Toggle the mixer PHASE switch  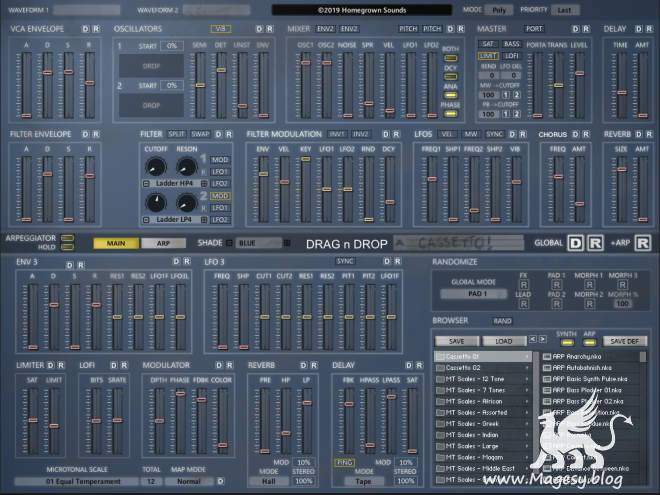pyautogui.click(x=450, y=114)
